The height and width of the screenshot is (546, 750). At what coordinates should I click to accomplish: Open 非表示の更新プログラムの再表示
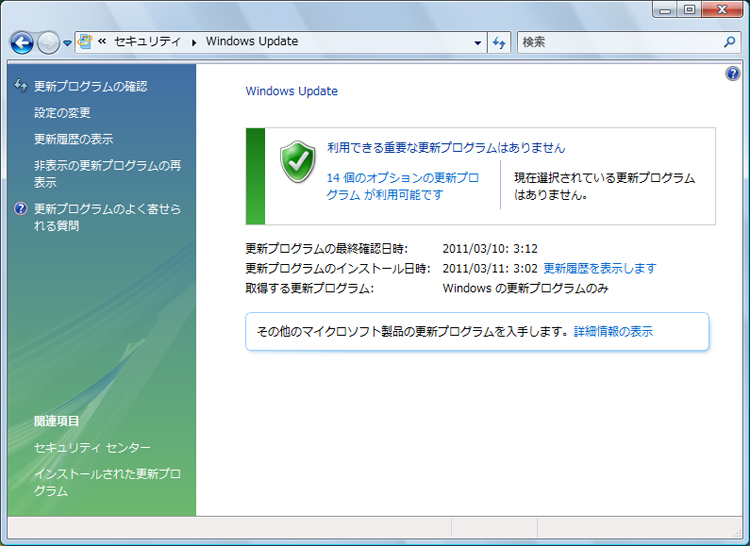pos(107,174)
